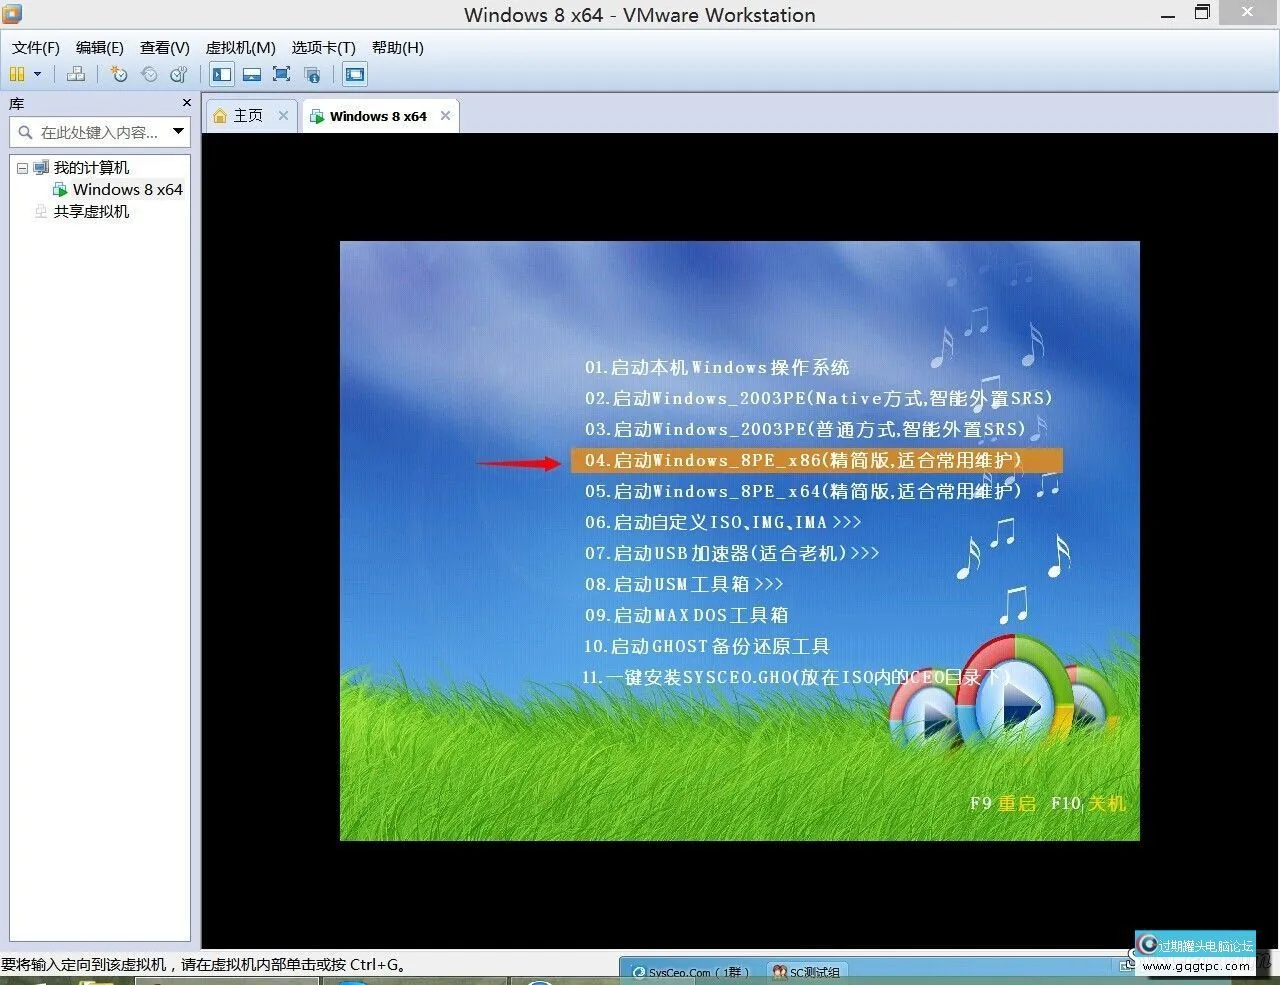This screenshot has height=985, width=1280.
Task: Open the snapshot manager icon
Action: tap(179, 74)
